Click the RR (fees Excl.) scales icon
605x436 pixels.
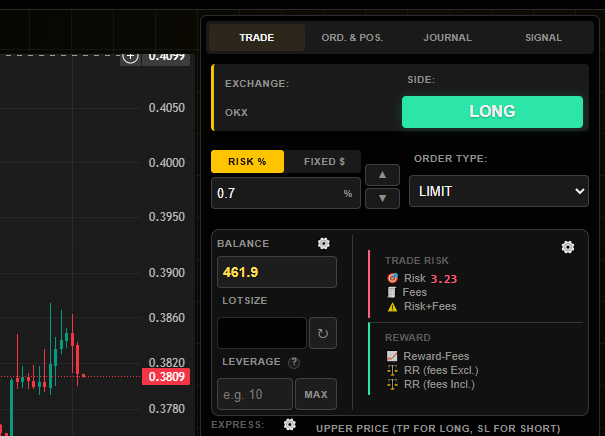pos(392,370)
